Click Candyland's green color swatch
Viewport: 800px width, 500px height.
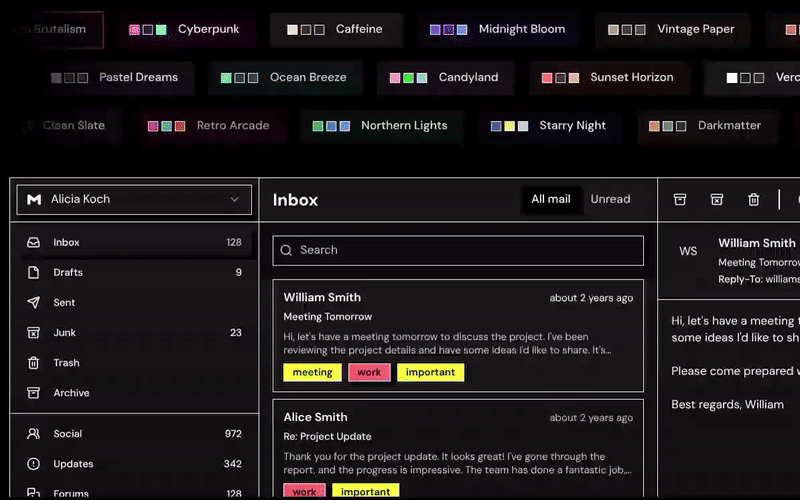coord(408,78)
